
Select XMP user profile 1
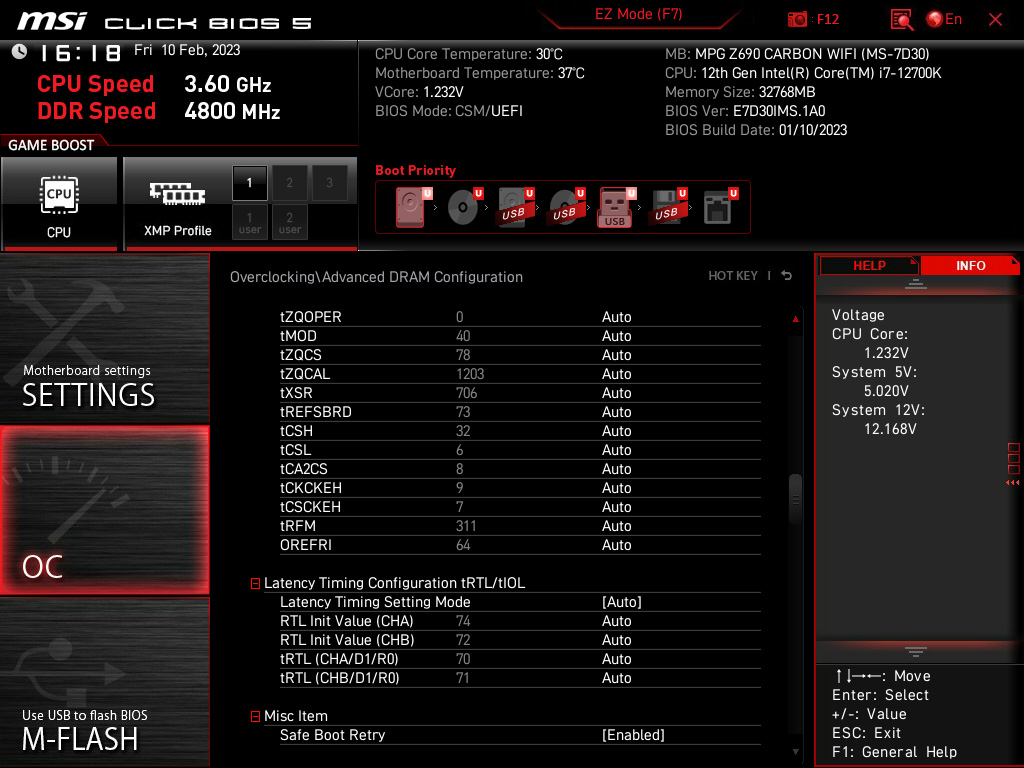tap(249, 222)
